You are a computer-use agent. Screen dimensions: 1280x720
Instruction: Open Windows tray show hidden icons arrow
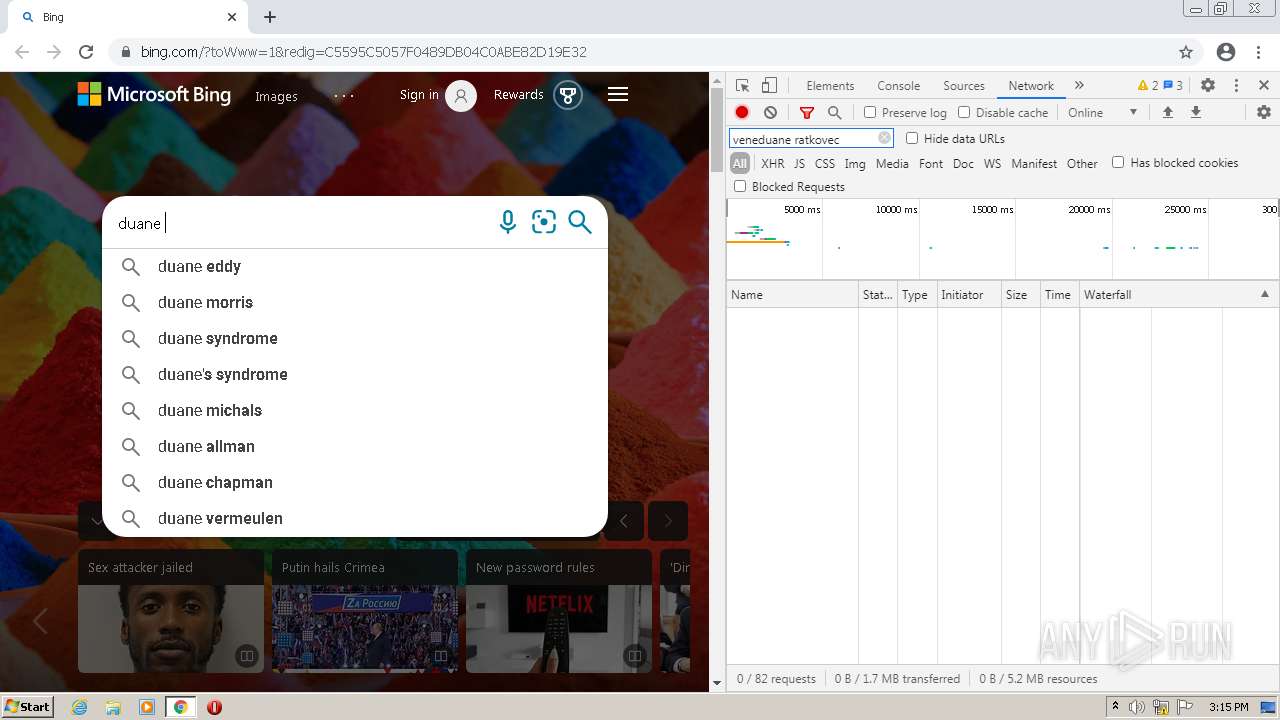(x=1115, y=707)
